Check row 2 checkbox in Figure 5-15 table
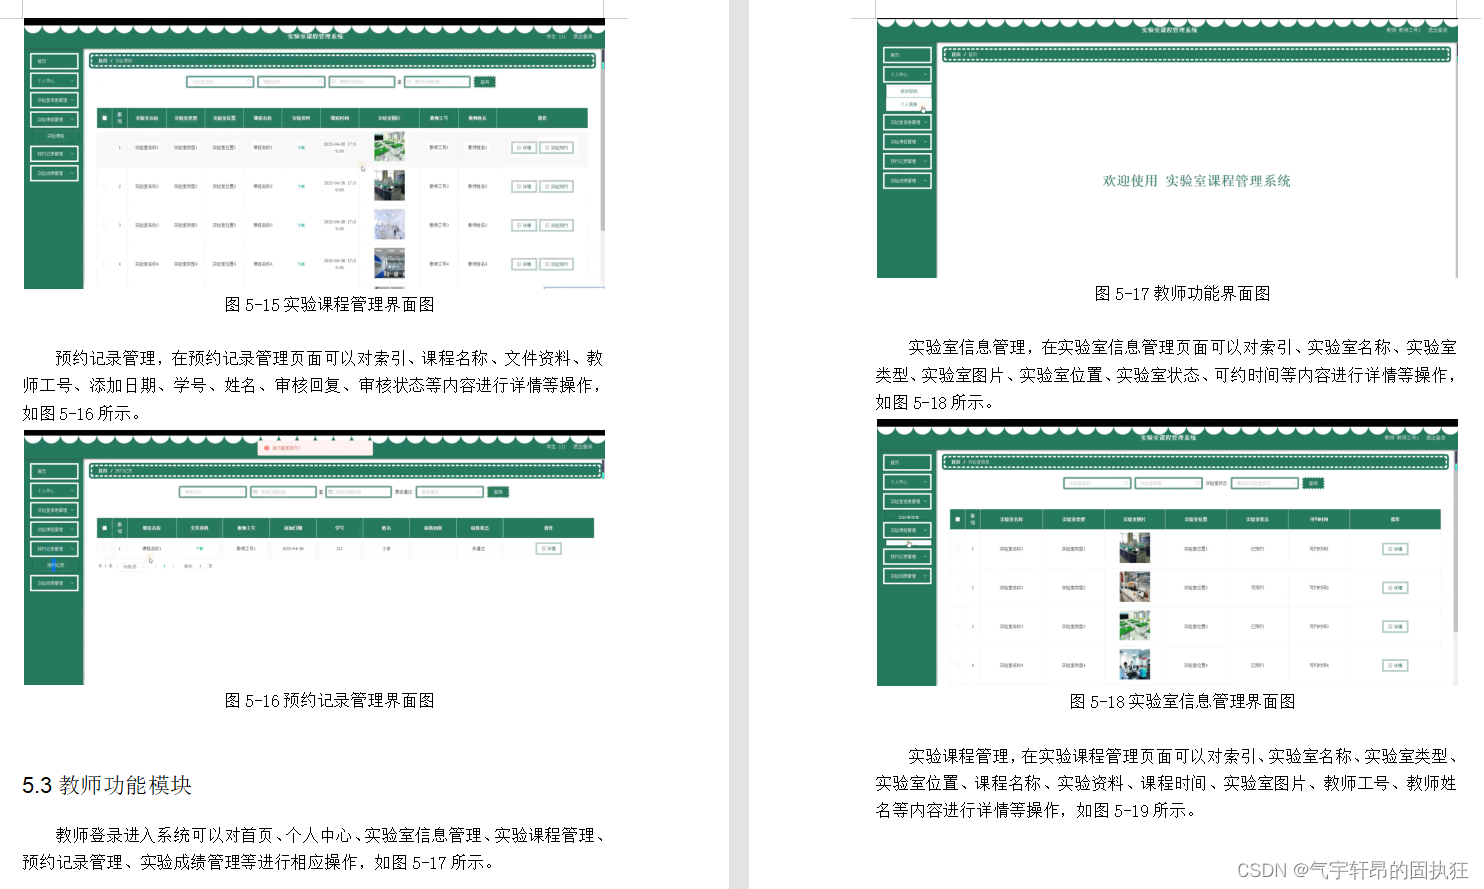The height and width of the screenshot is (889, 1484). pyautogui.click(x=104, y=186)
